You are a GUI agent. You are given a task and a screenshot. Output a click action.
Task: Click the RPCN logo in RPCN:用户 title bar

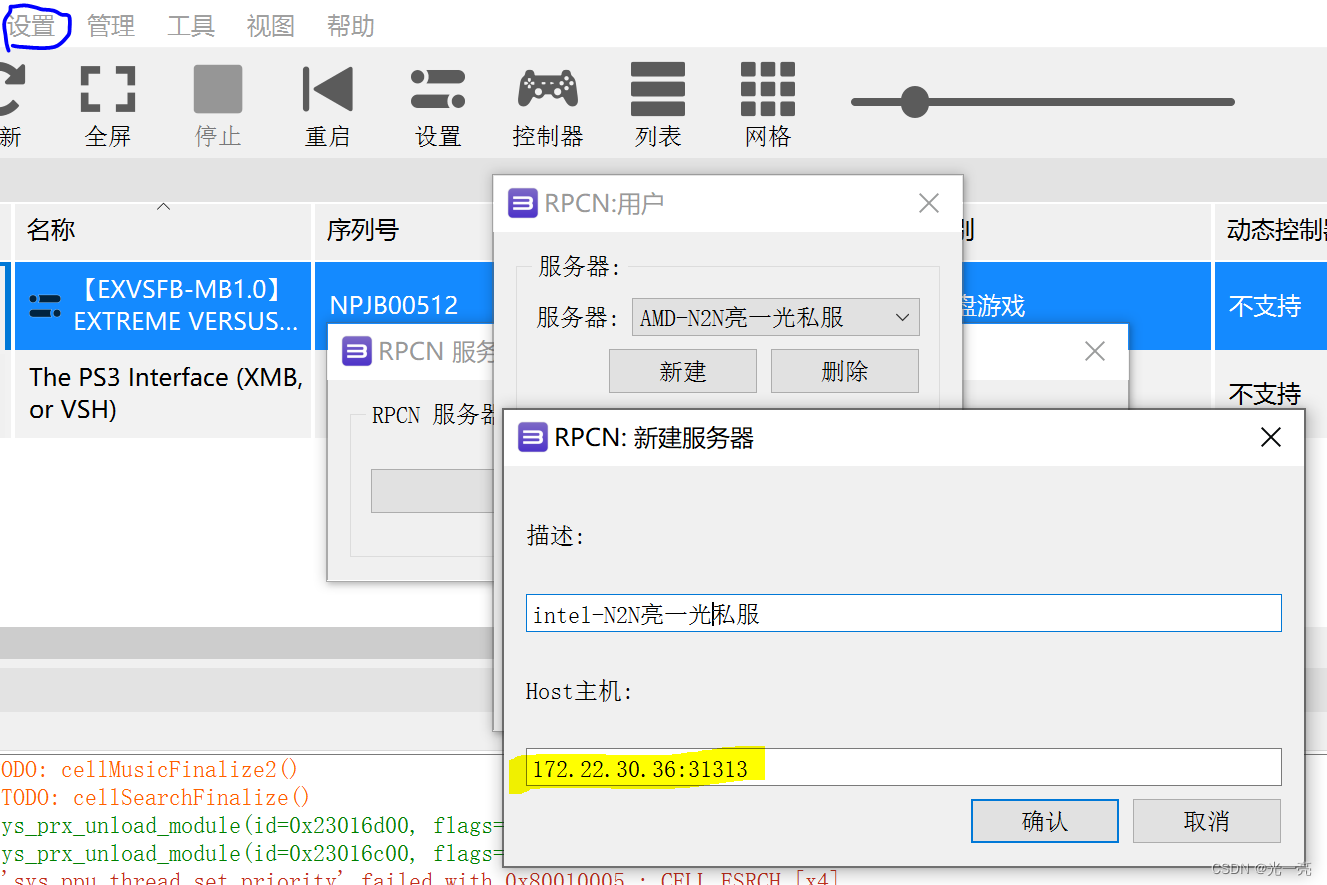point(523,203)
